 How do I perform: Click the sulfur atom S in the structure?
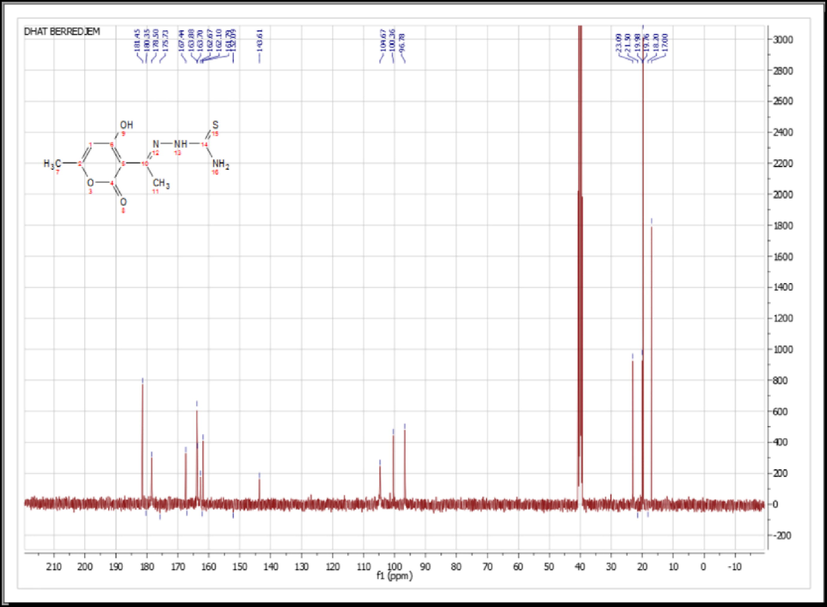pos(215,125)
